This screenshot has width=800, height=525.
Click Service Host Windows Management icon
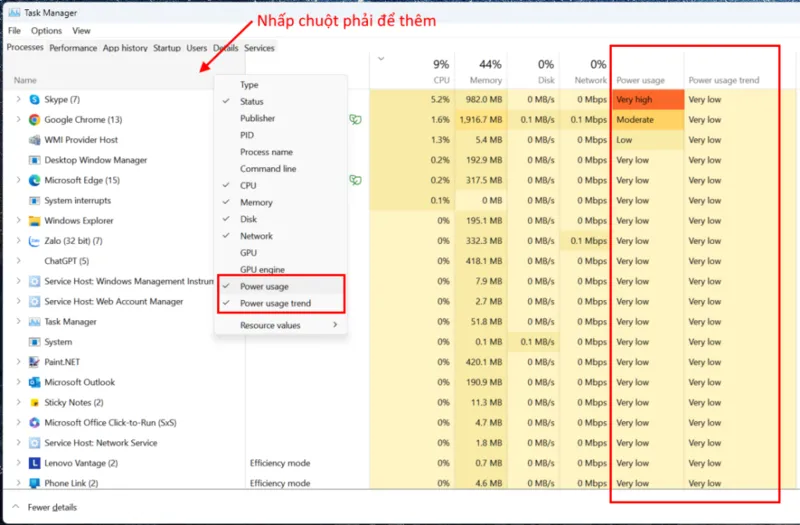tap(34, 281)
